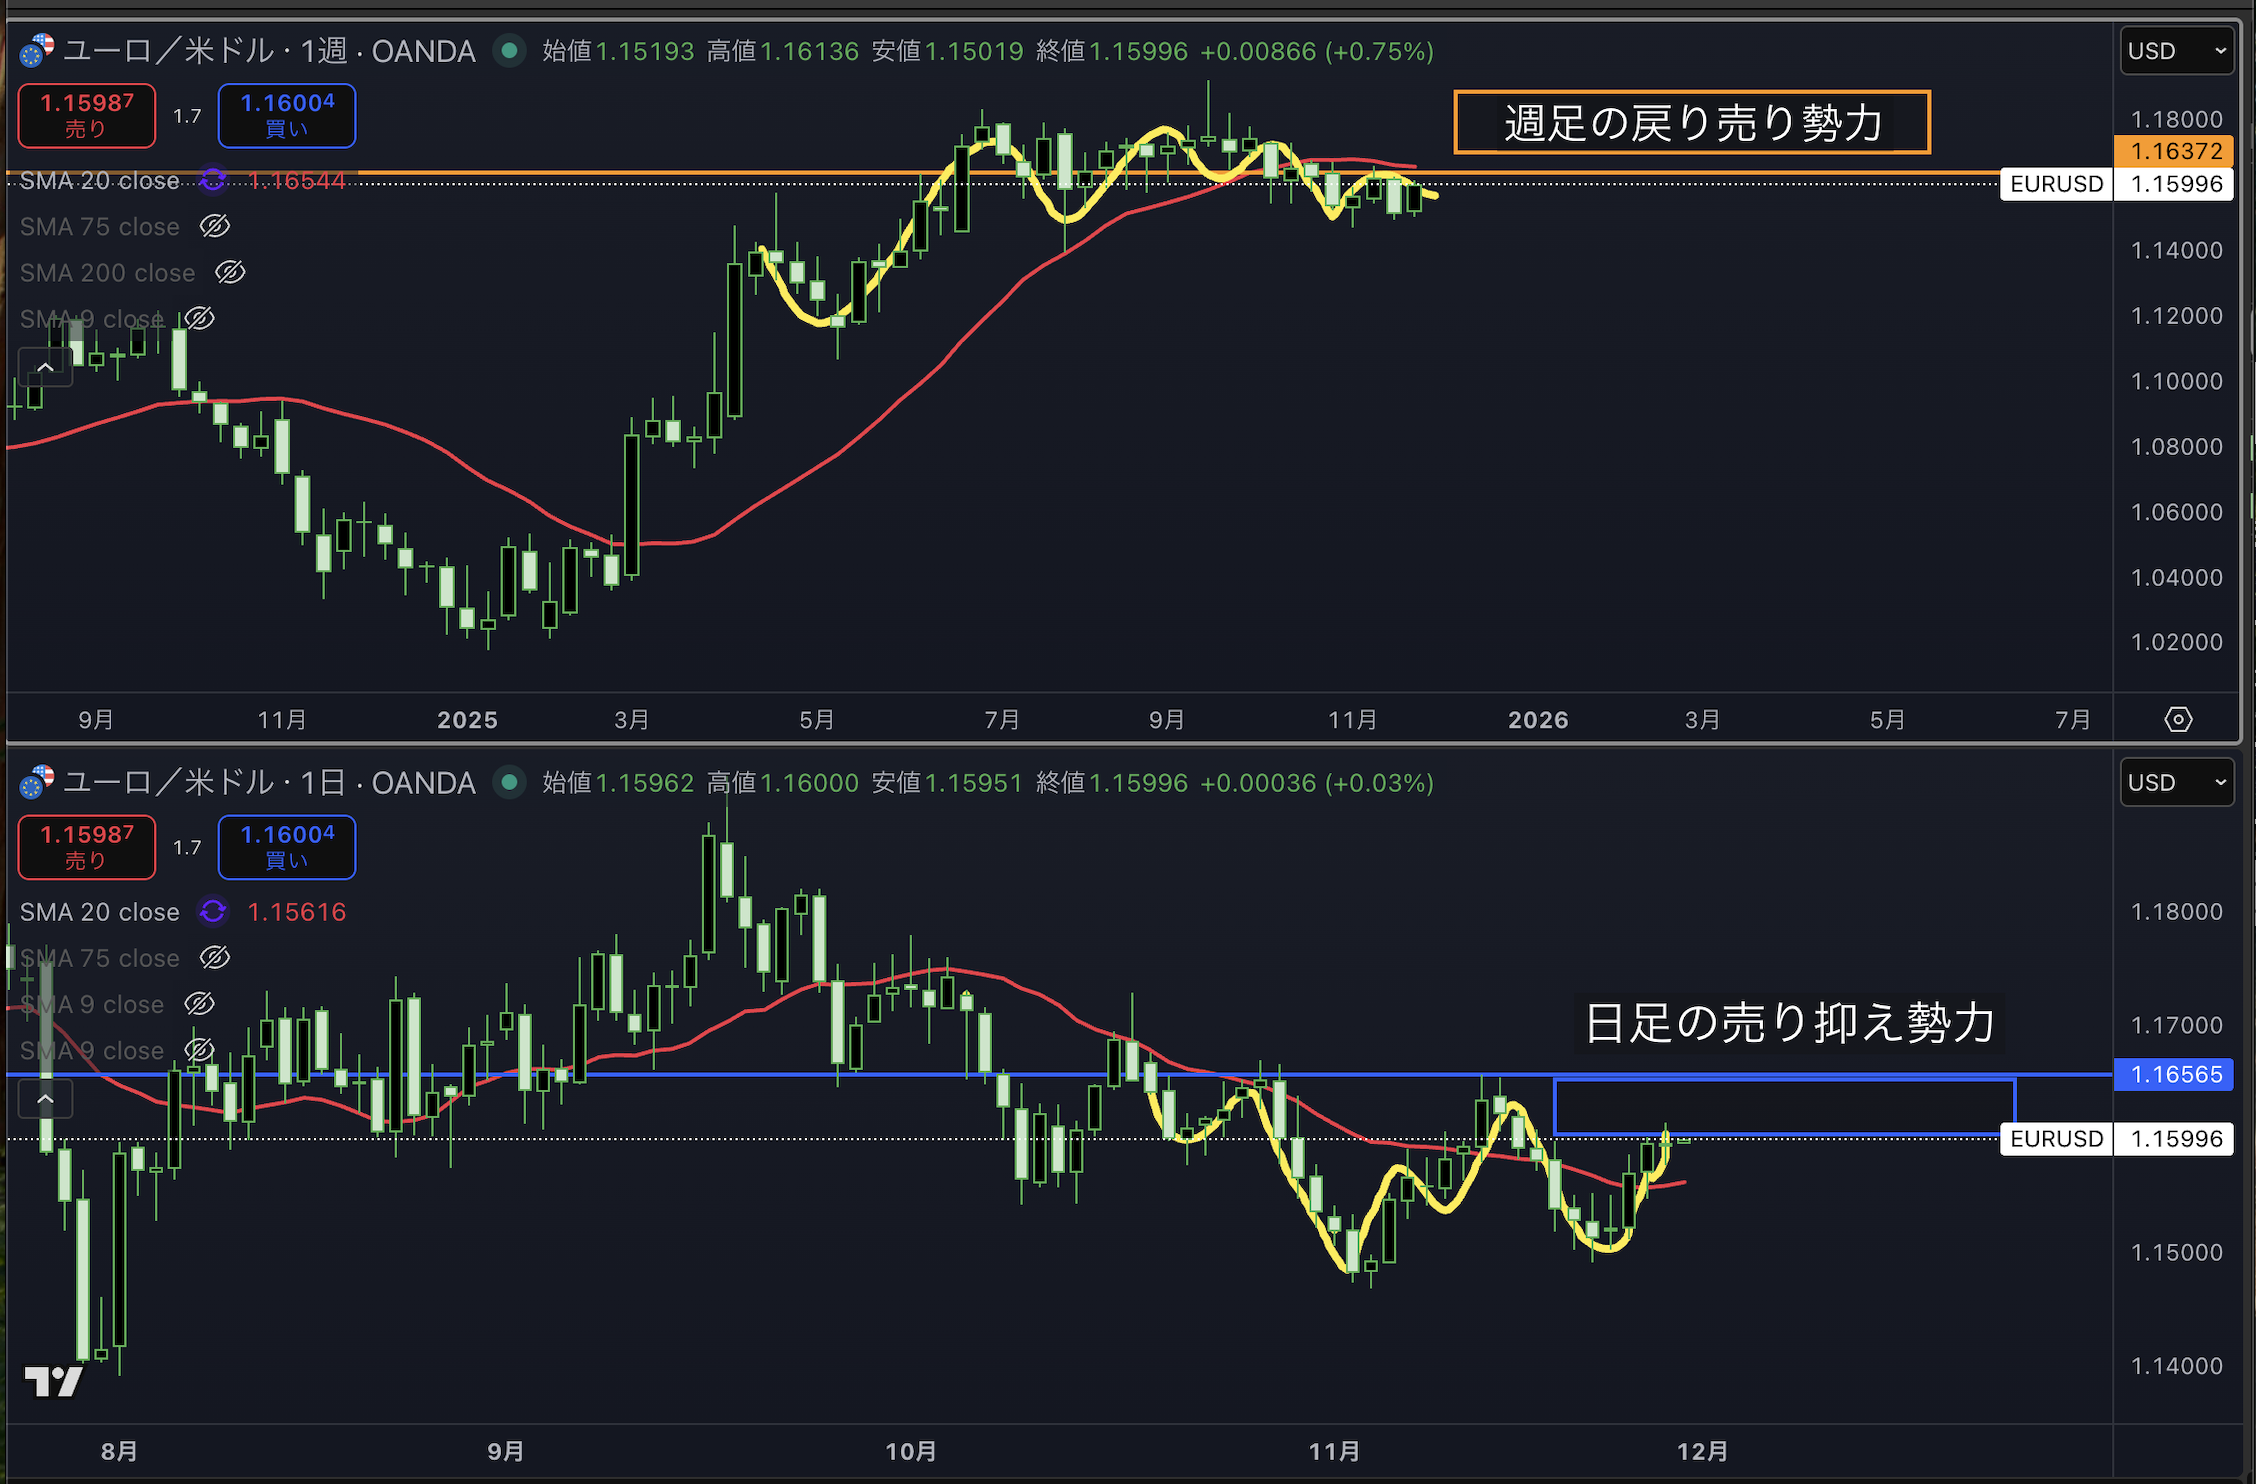
Task: Select the blue 1.16565 horizontal line label
Action: pyautogui.click(x=2175, y=1075)
